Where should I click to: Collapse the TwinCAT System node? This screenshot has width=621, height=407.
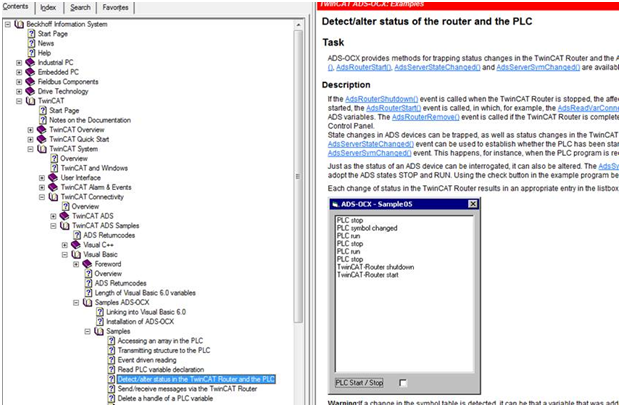30,149
